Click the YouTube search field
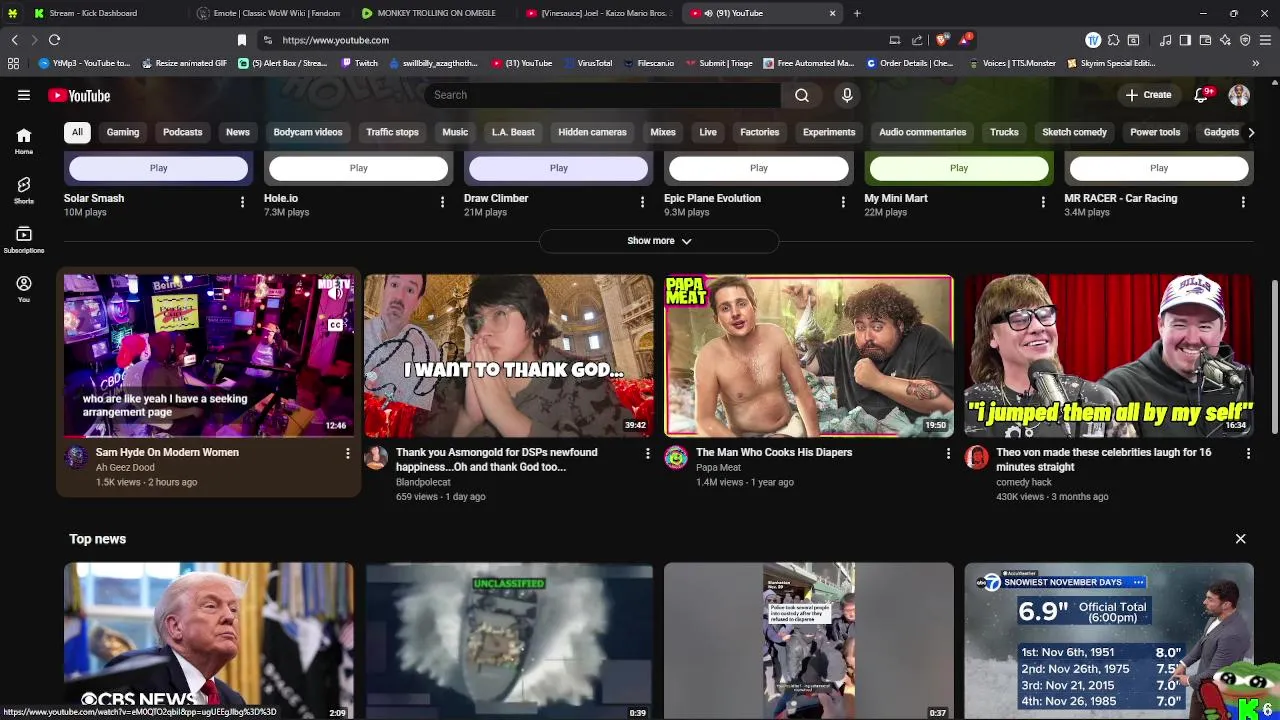1280x720 pixels. (603, 95)
